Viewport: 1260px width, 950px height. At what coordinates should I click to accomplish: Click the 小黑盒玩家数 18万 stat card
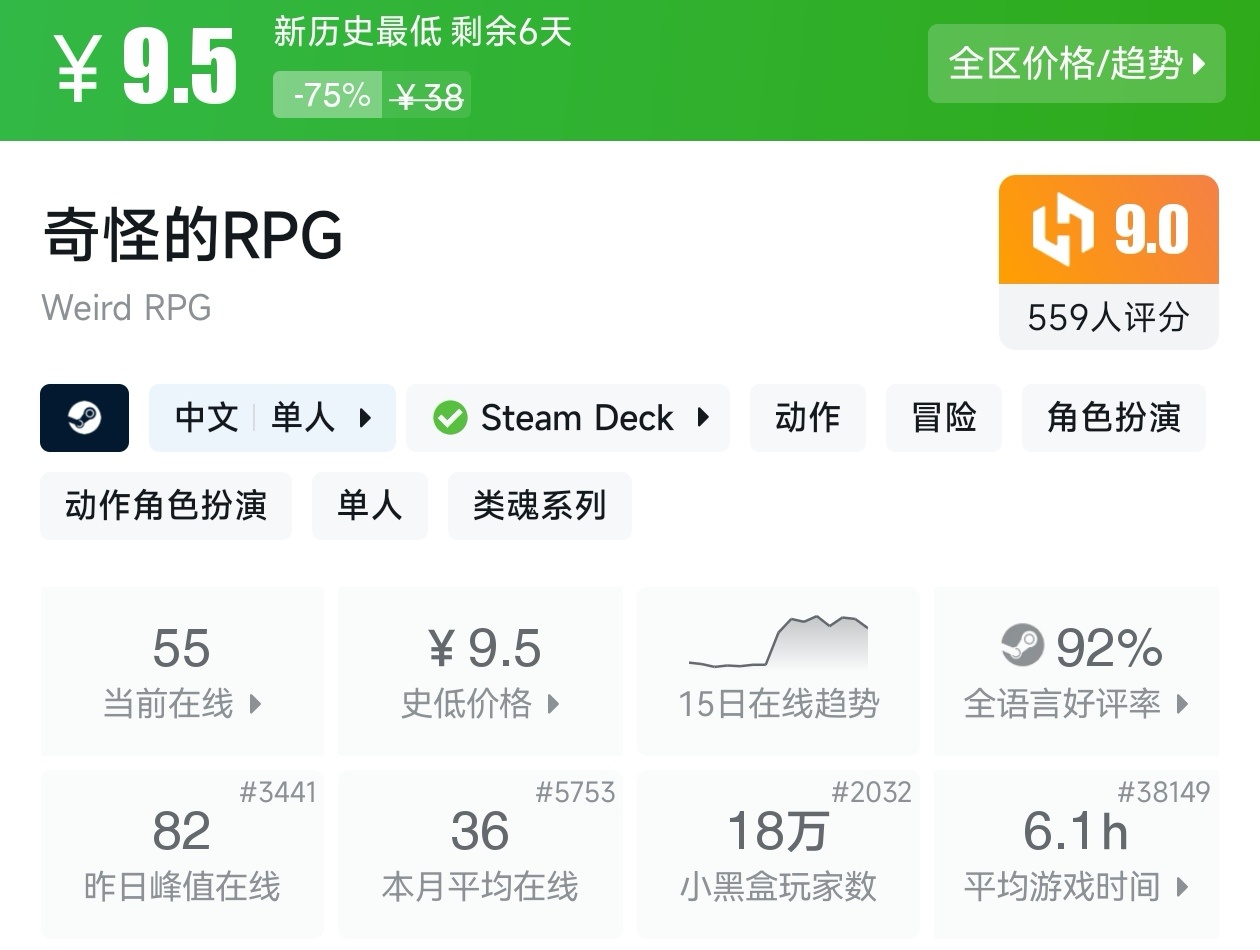tap(778, 854)
